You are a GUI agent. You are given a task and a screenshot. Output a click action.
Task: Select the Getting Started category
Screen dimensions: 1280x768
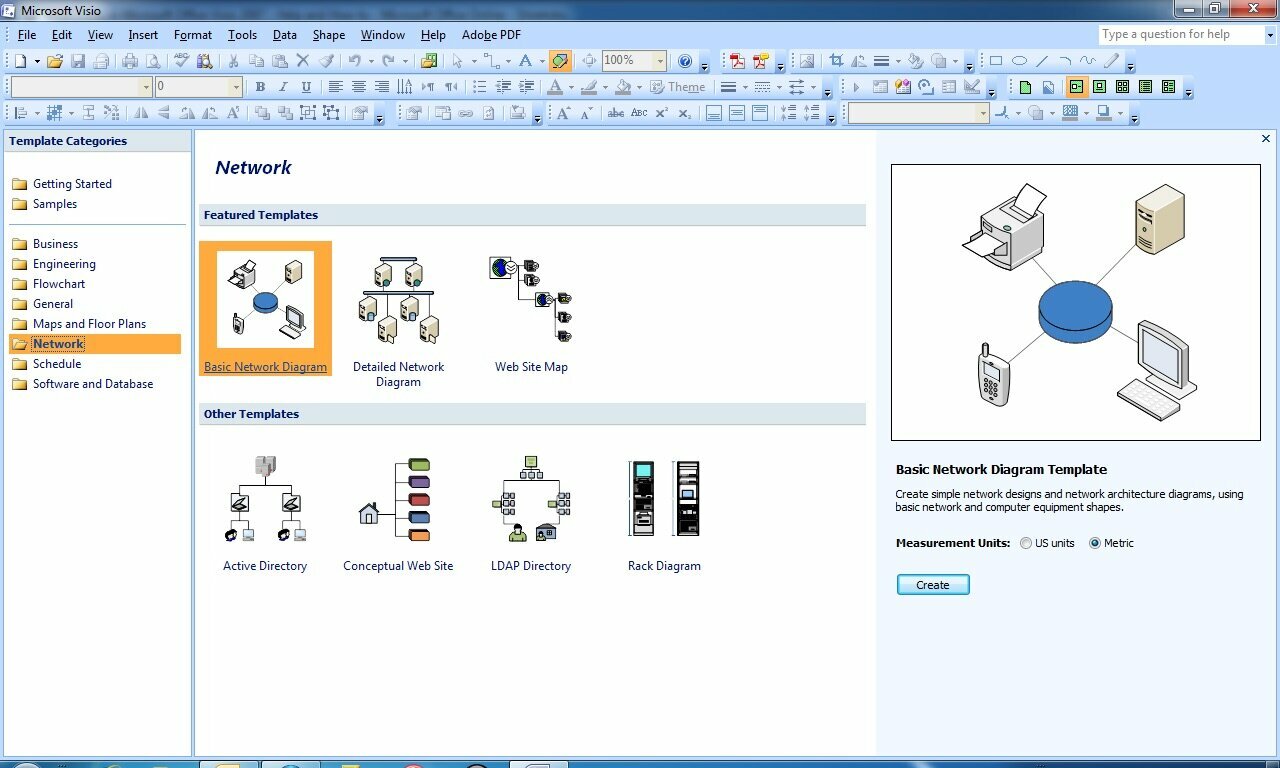(x=72, y=184)
